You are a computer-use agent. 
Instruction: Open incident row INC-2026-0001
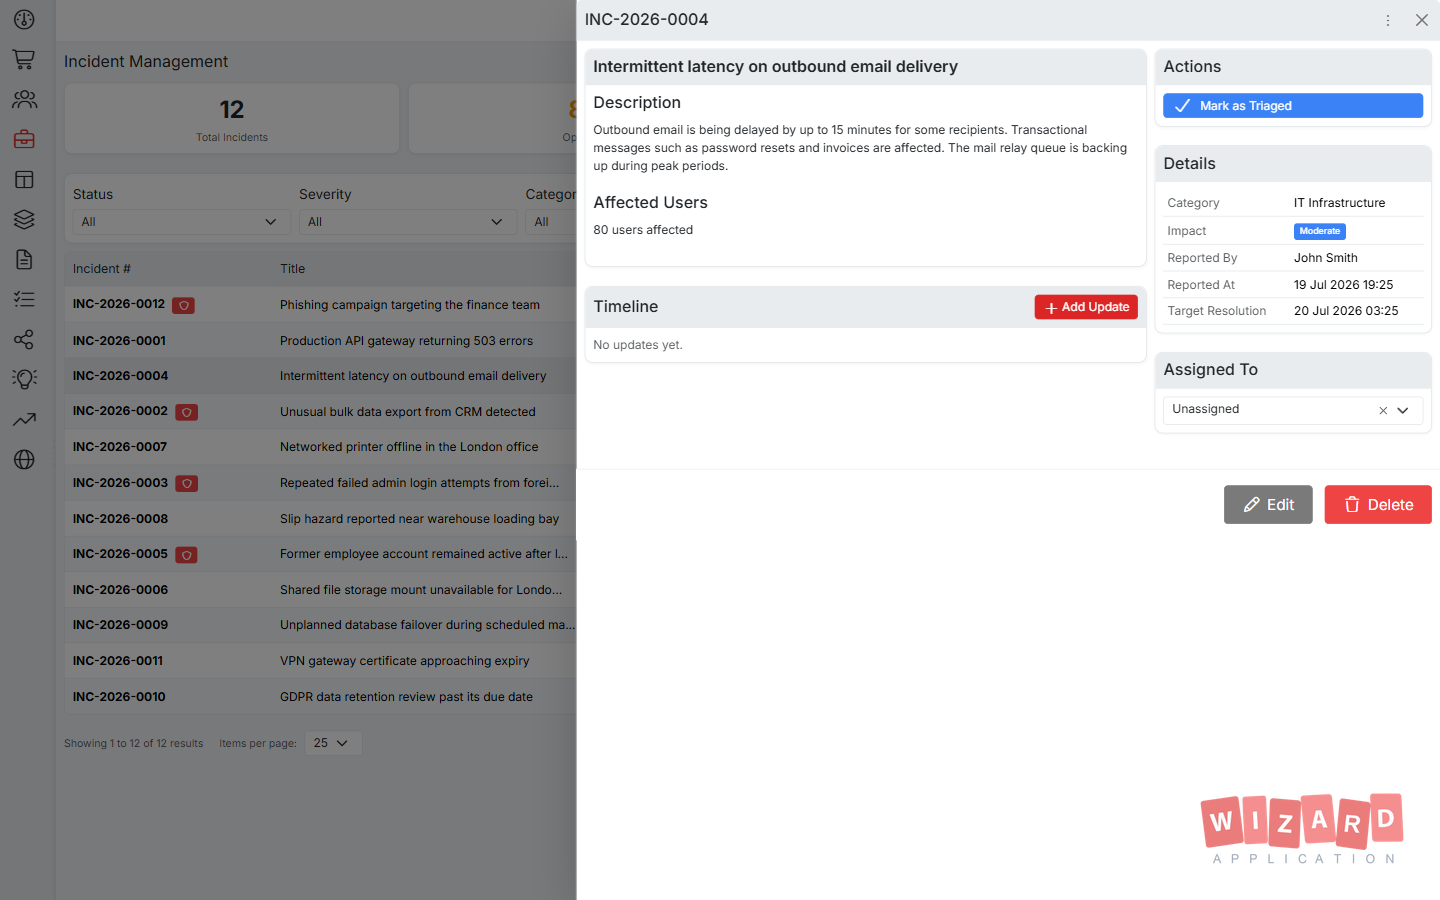[x=321, y=341]
